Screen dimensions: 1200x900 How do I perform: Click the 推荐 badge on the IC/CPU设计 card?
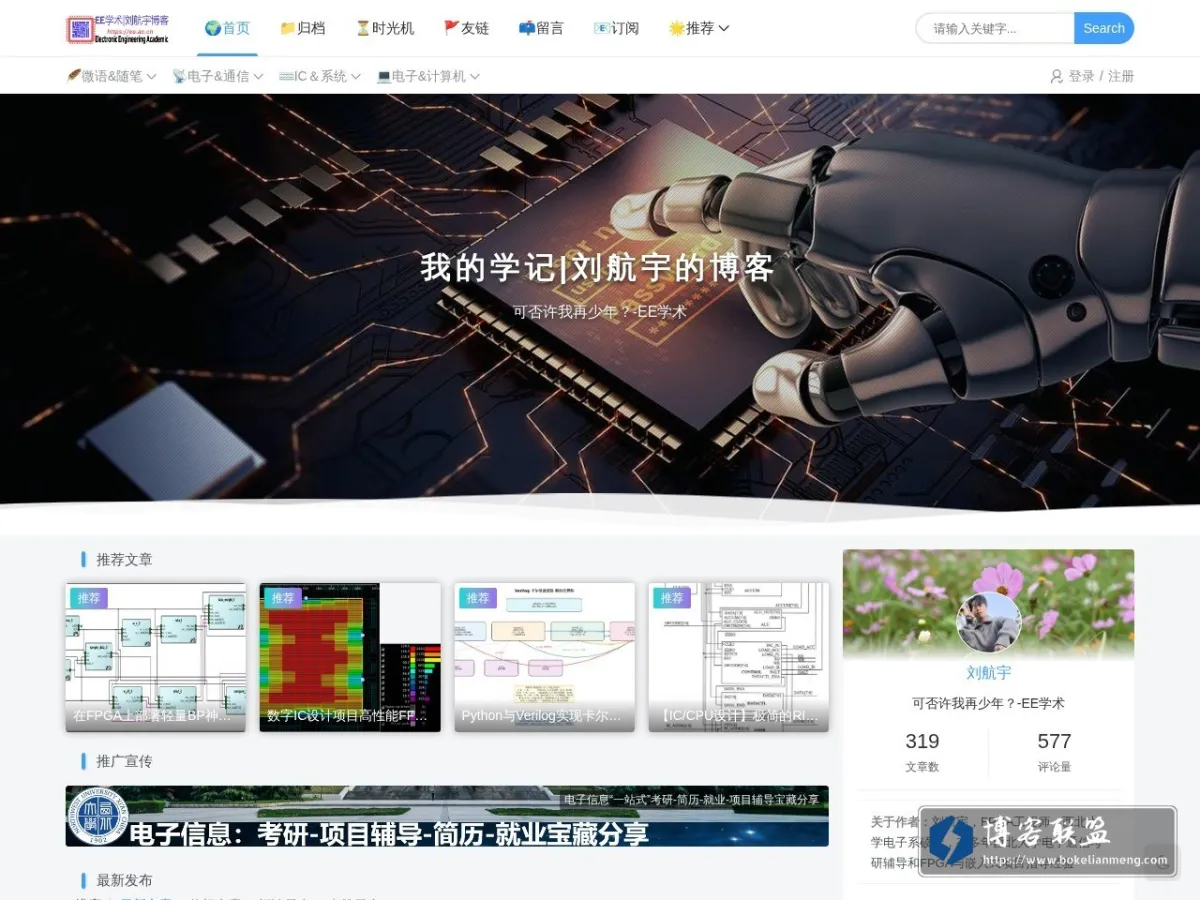[x=672, y=598]
